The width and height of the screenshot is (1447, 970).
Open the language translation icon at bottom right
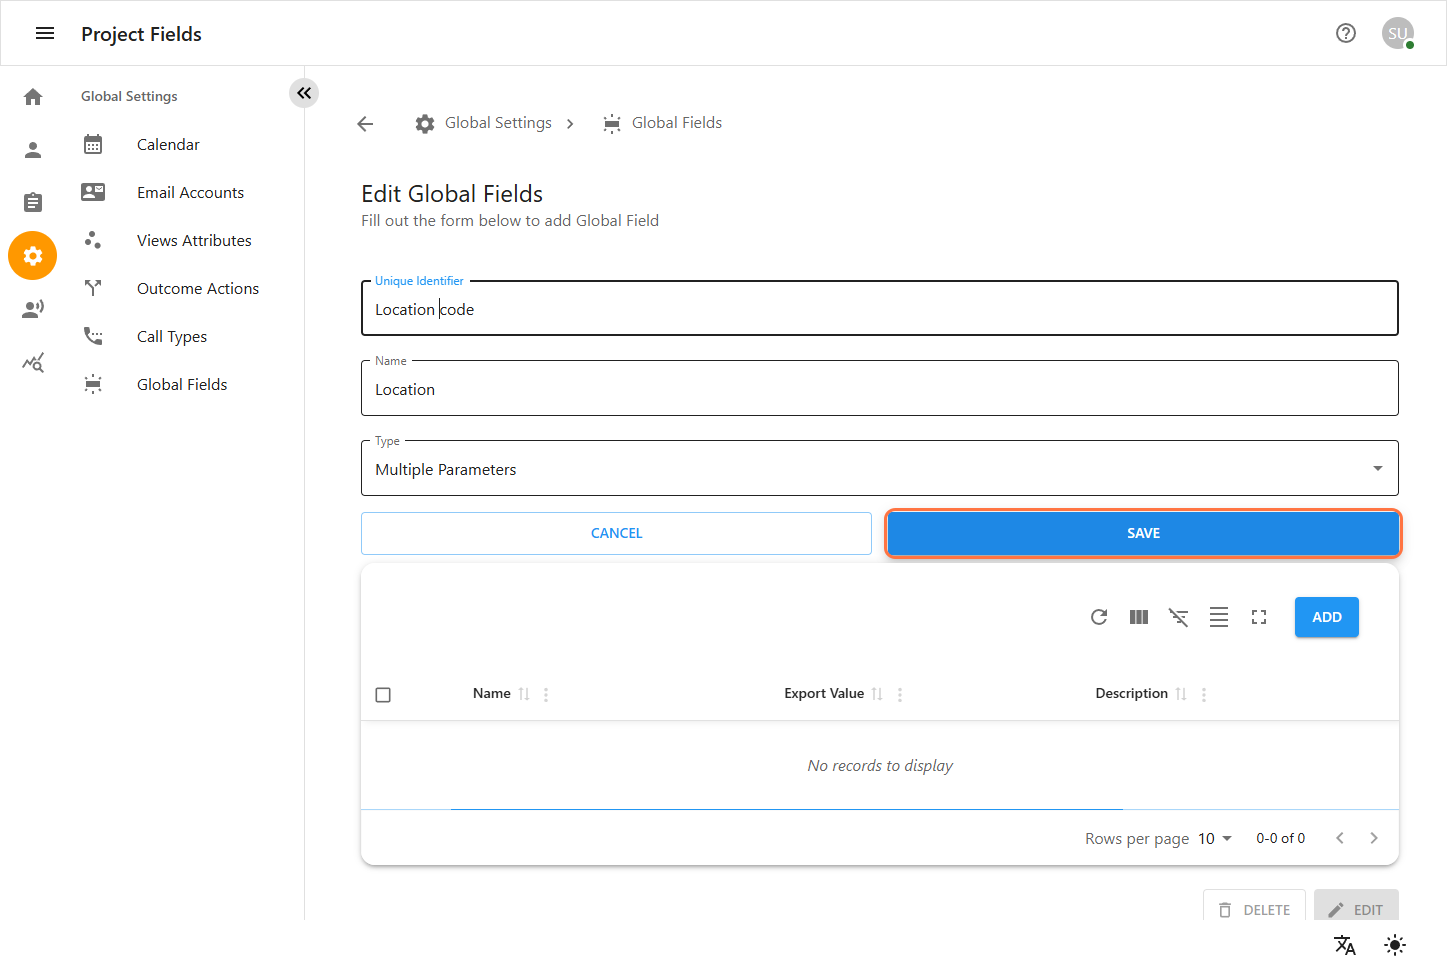click(x=1344, y=945)
